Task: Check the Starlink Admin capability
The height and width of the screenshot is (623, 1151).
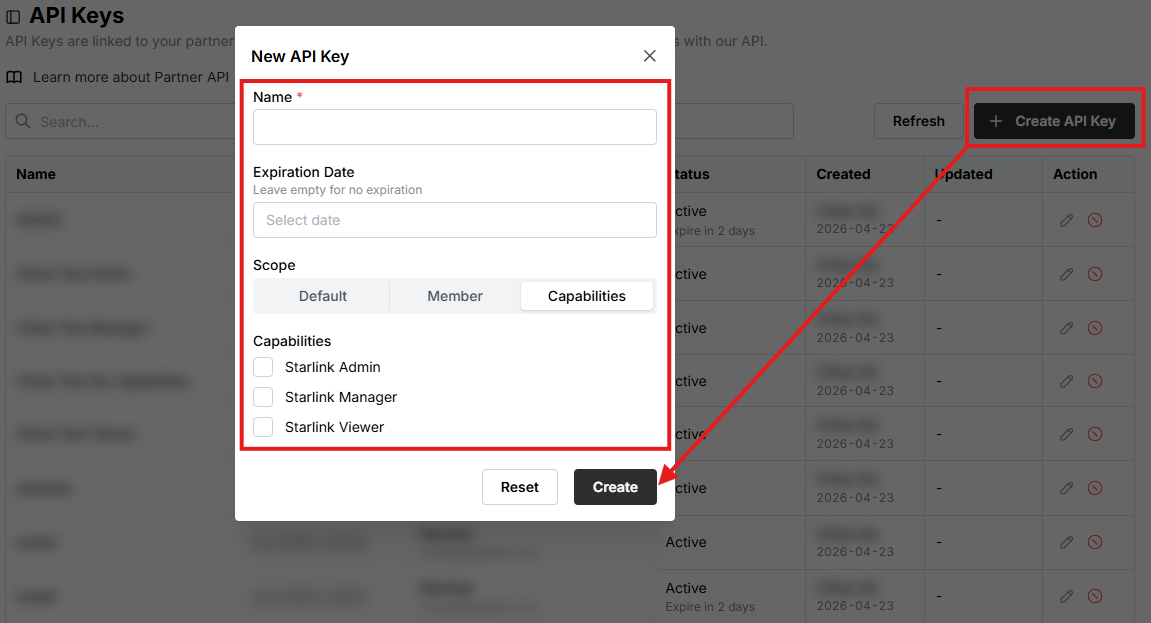Action: click(x=263, y=367)
